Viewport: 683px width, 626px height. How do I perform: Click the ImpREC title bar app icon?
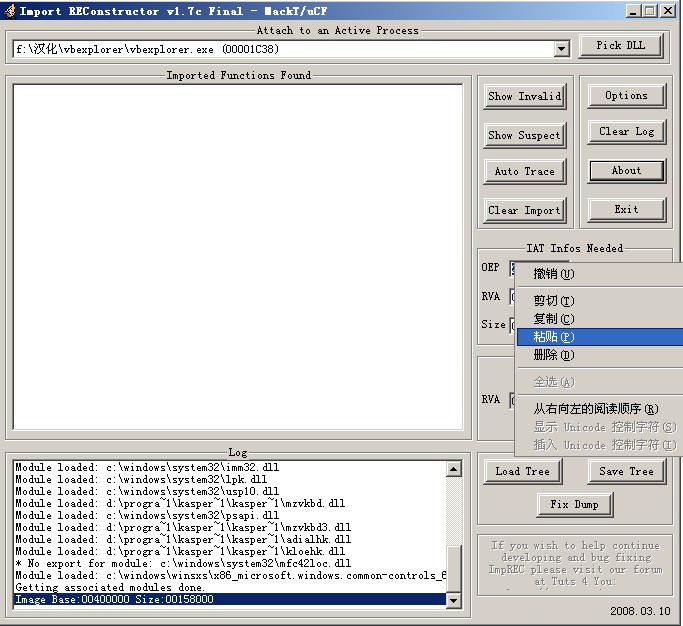(10, 11)
